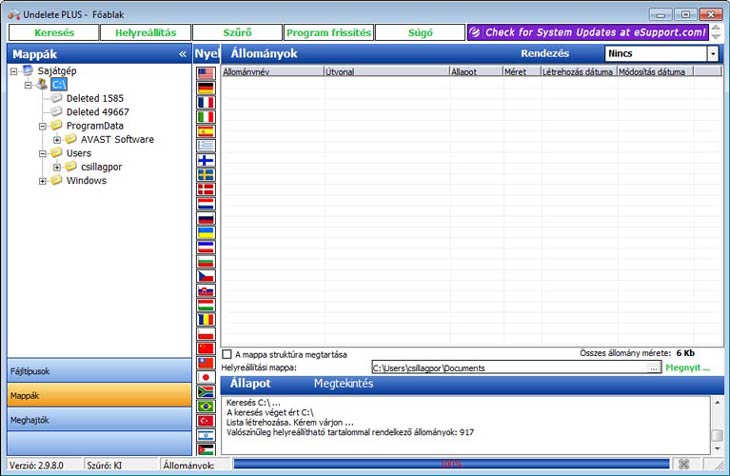The image size is (730, 476).
Task: Choose the Swedish flag language icon
Action: pyautogui.click(x=205, y=175)
